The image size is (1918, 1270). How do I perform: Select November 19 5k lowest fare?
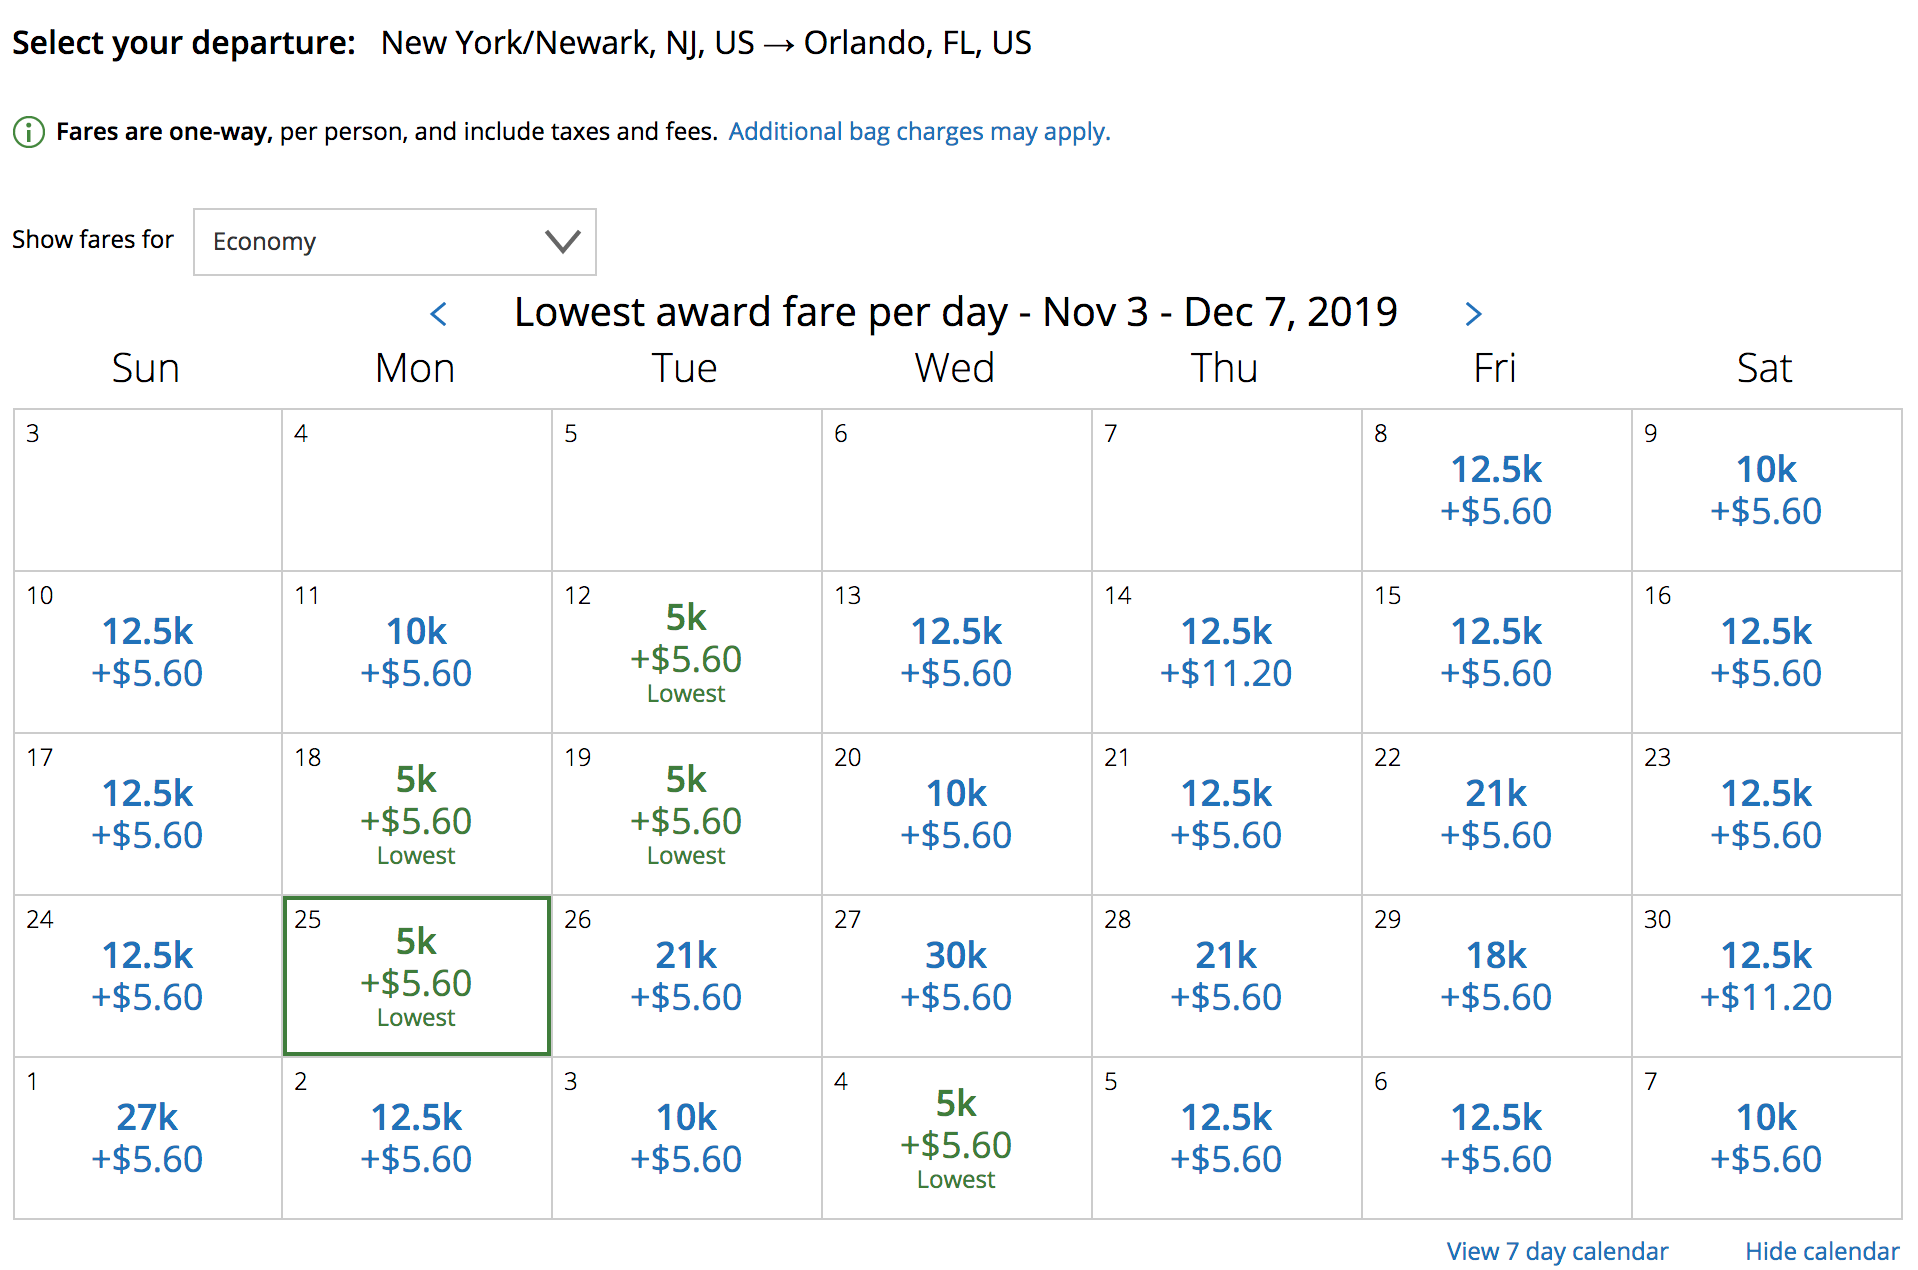687,814
